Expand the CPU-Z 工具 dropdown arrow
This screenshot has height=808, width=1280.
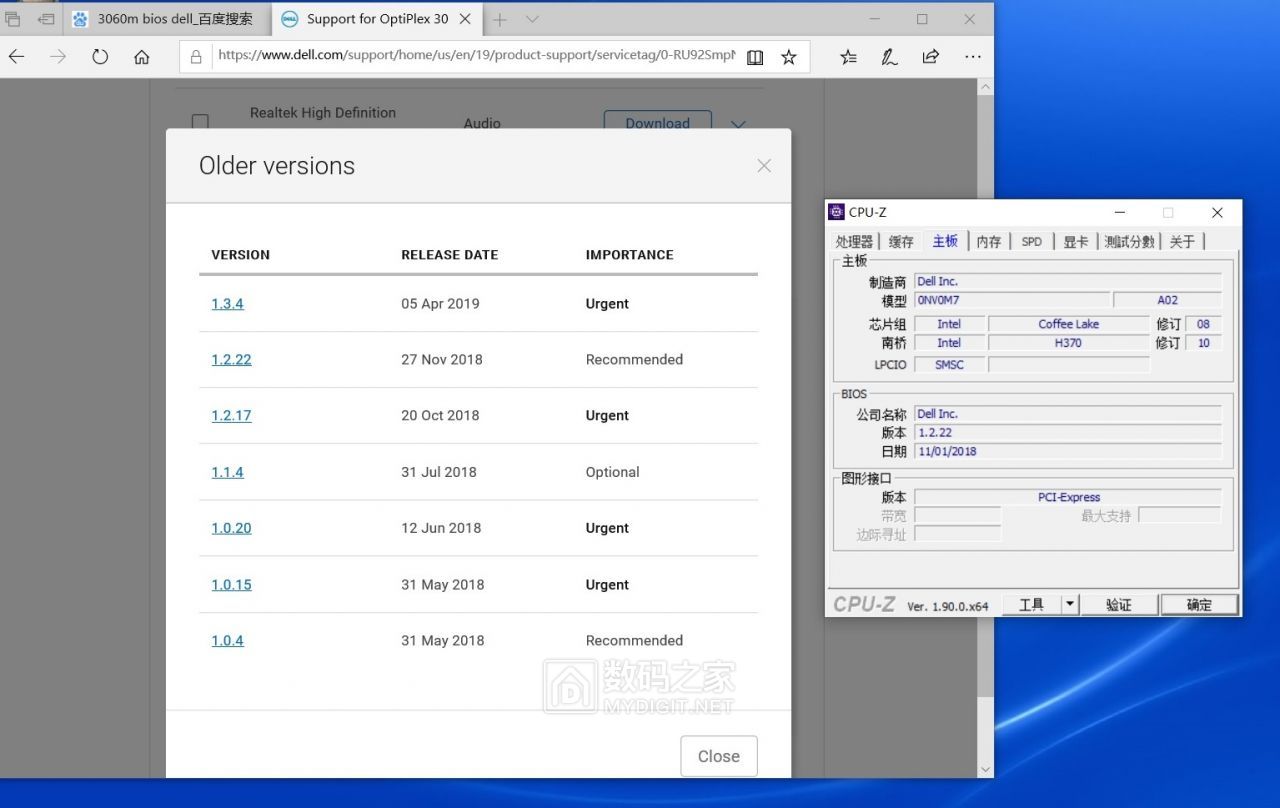click(x=1069, y=604)
